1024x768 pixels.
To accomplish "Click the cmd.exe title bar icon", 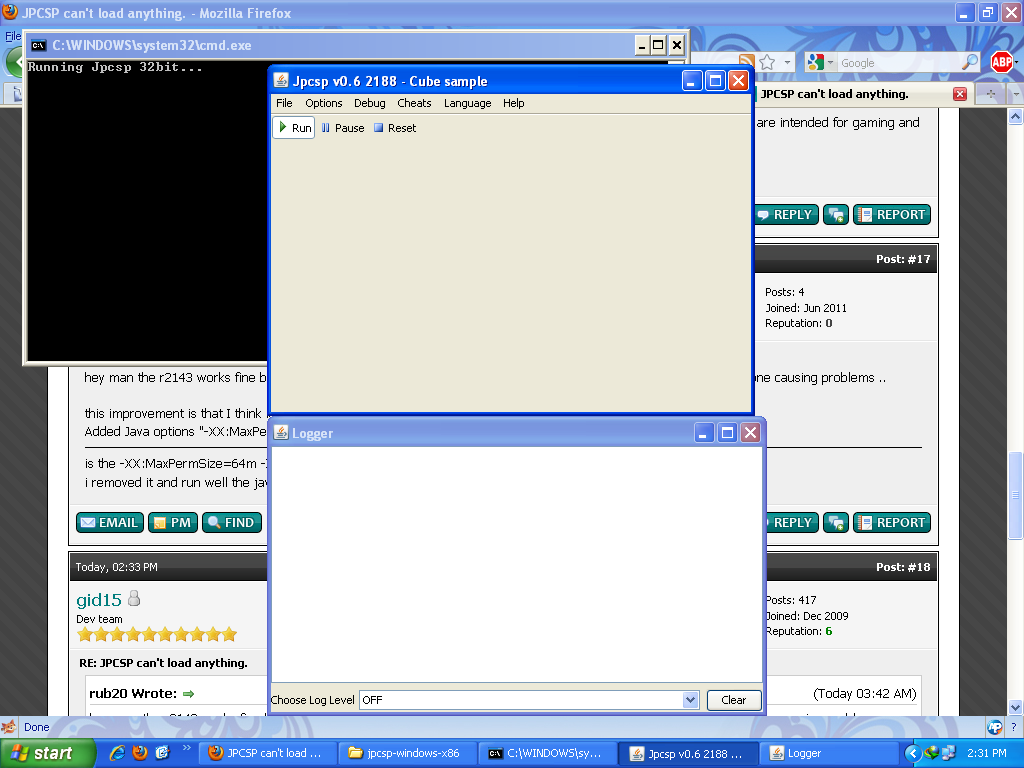I will point(39,45).
